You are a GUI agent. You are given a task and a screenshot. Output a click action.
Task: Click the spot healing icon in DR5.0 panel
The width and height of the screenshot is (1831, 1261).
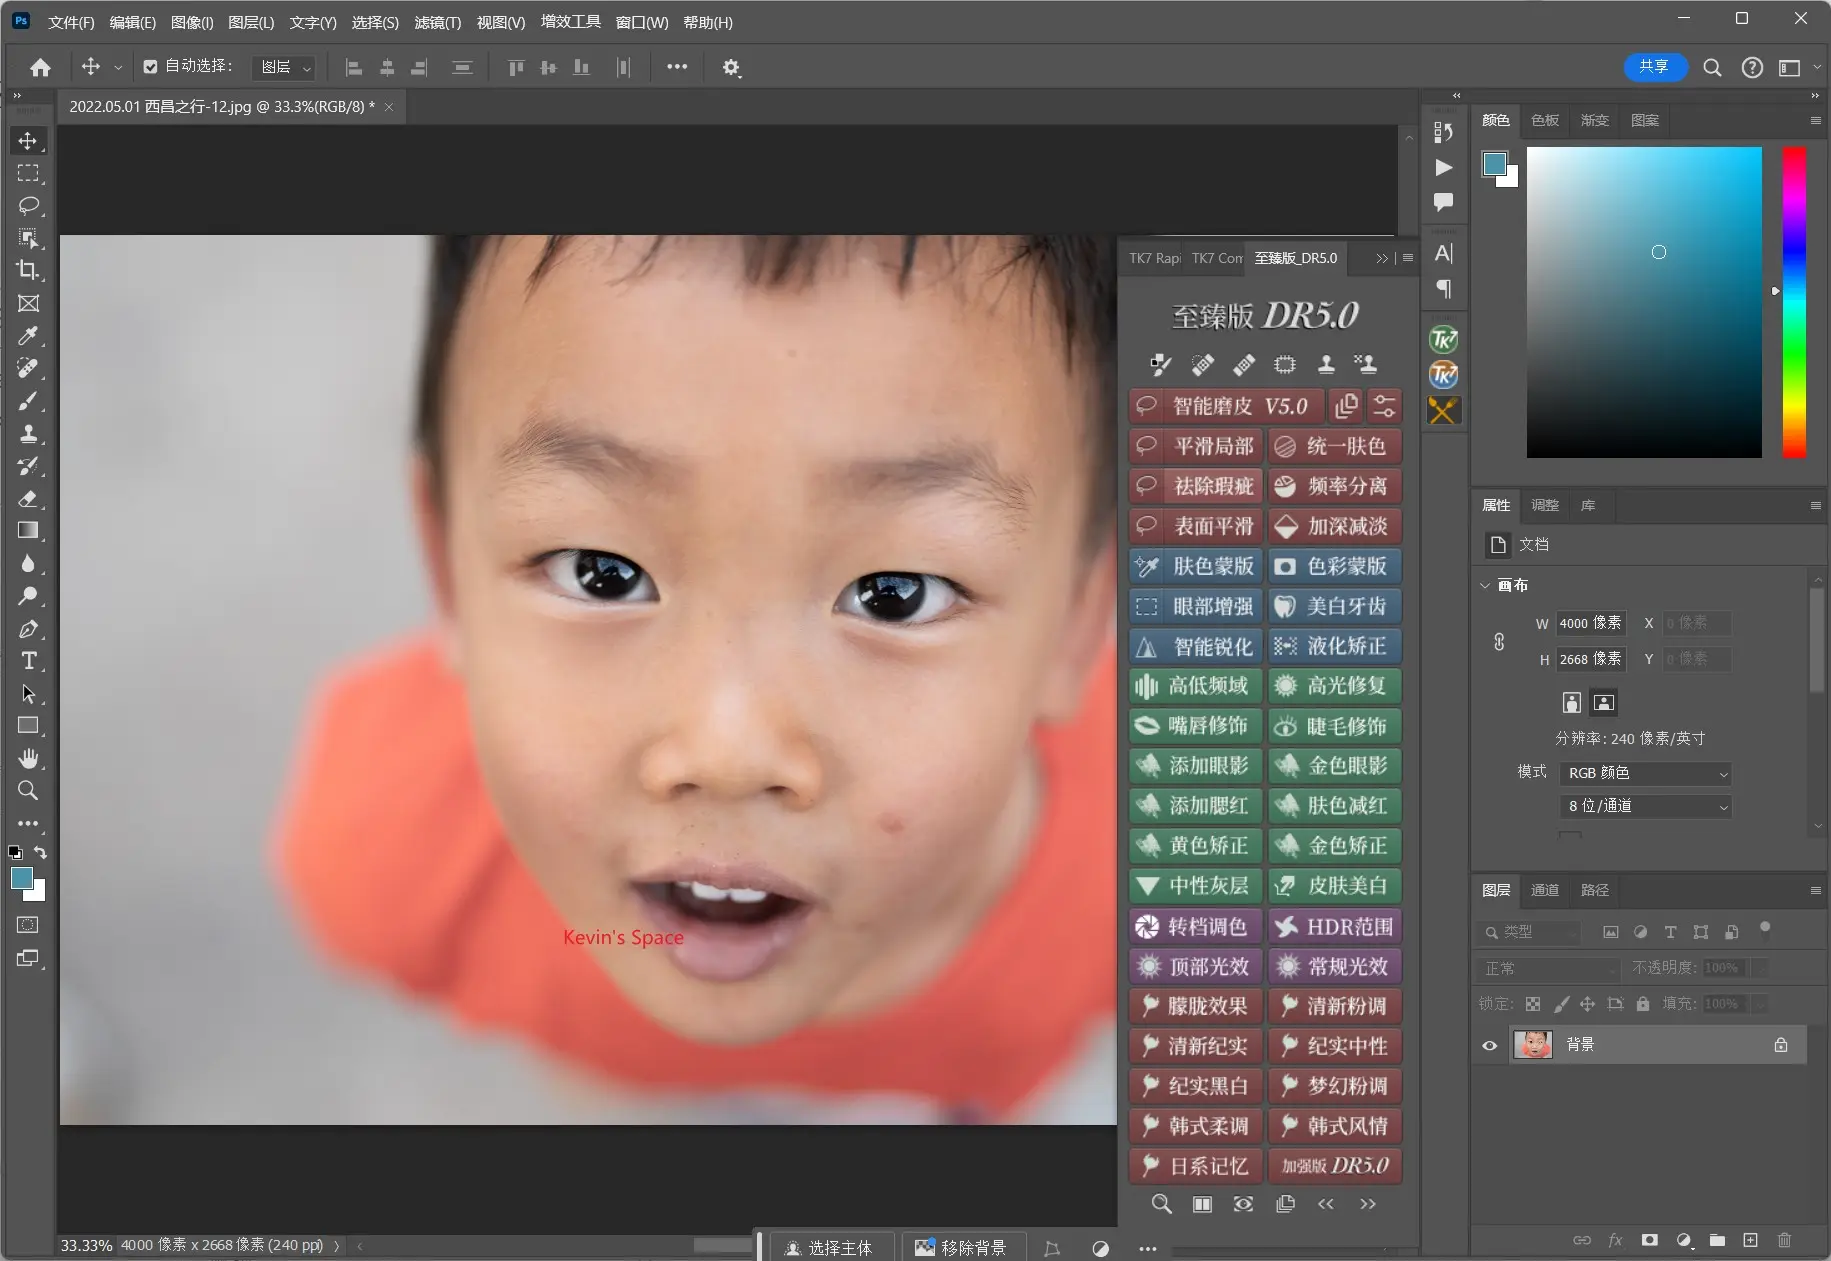1201,365
